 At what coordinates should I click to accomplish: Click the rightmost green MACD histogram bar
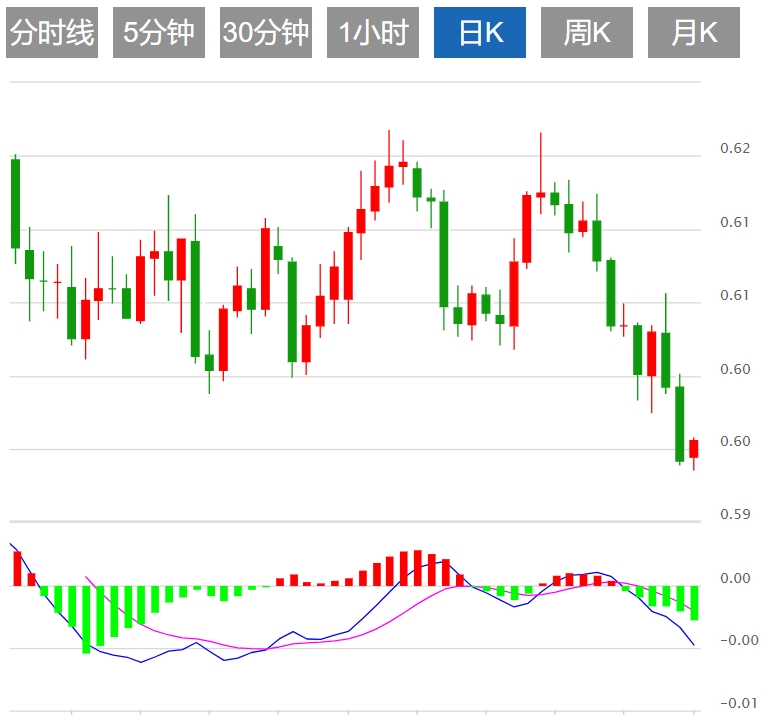click(x=694, y=603)
